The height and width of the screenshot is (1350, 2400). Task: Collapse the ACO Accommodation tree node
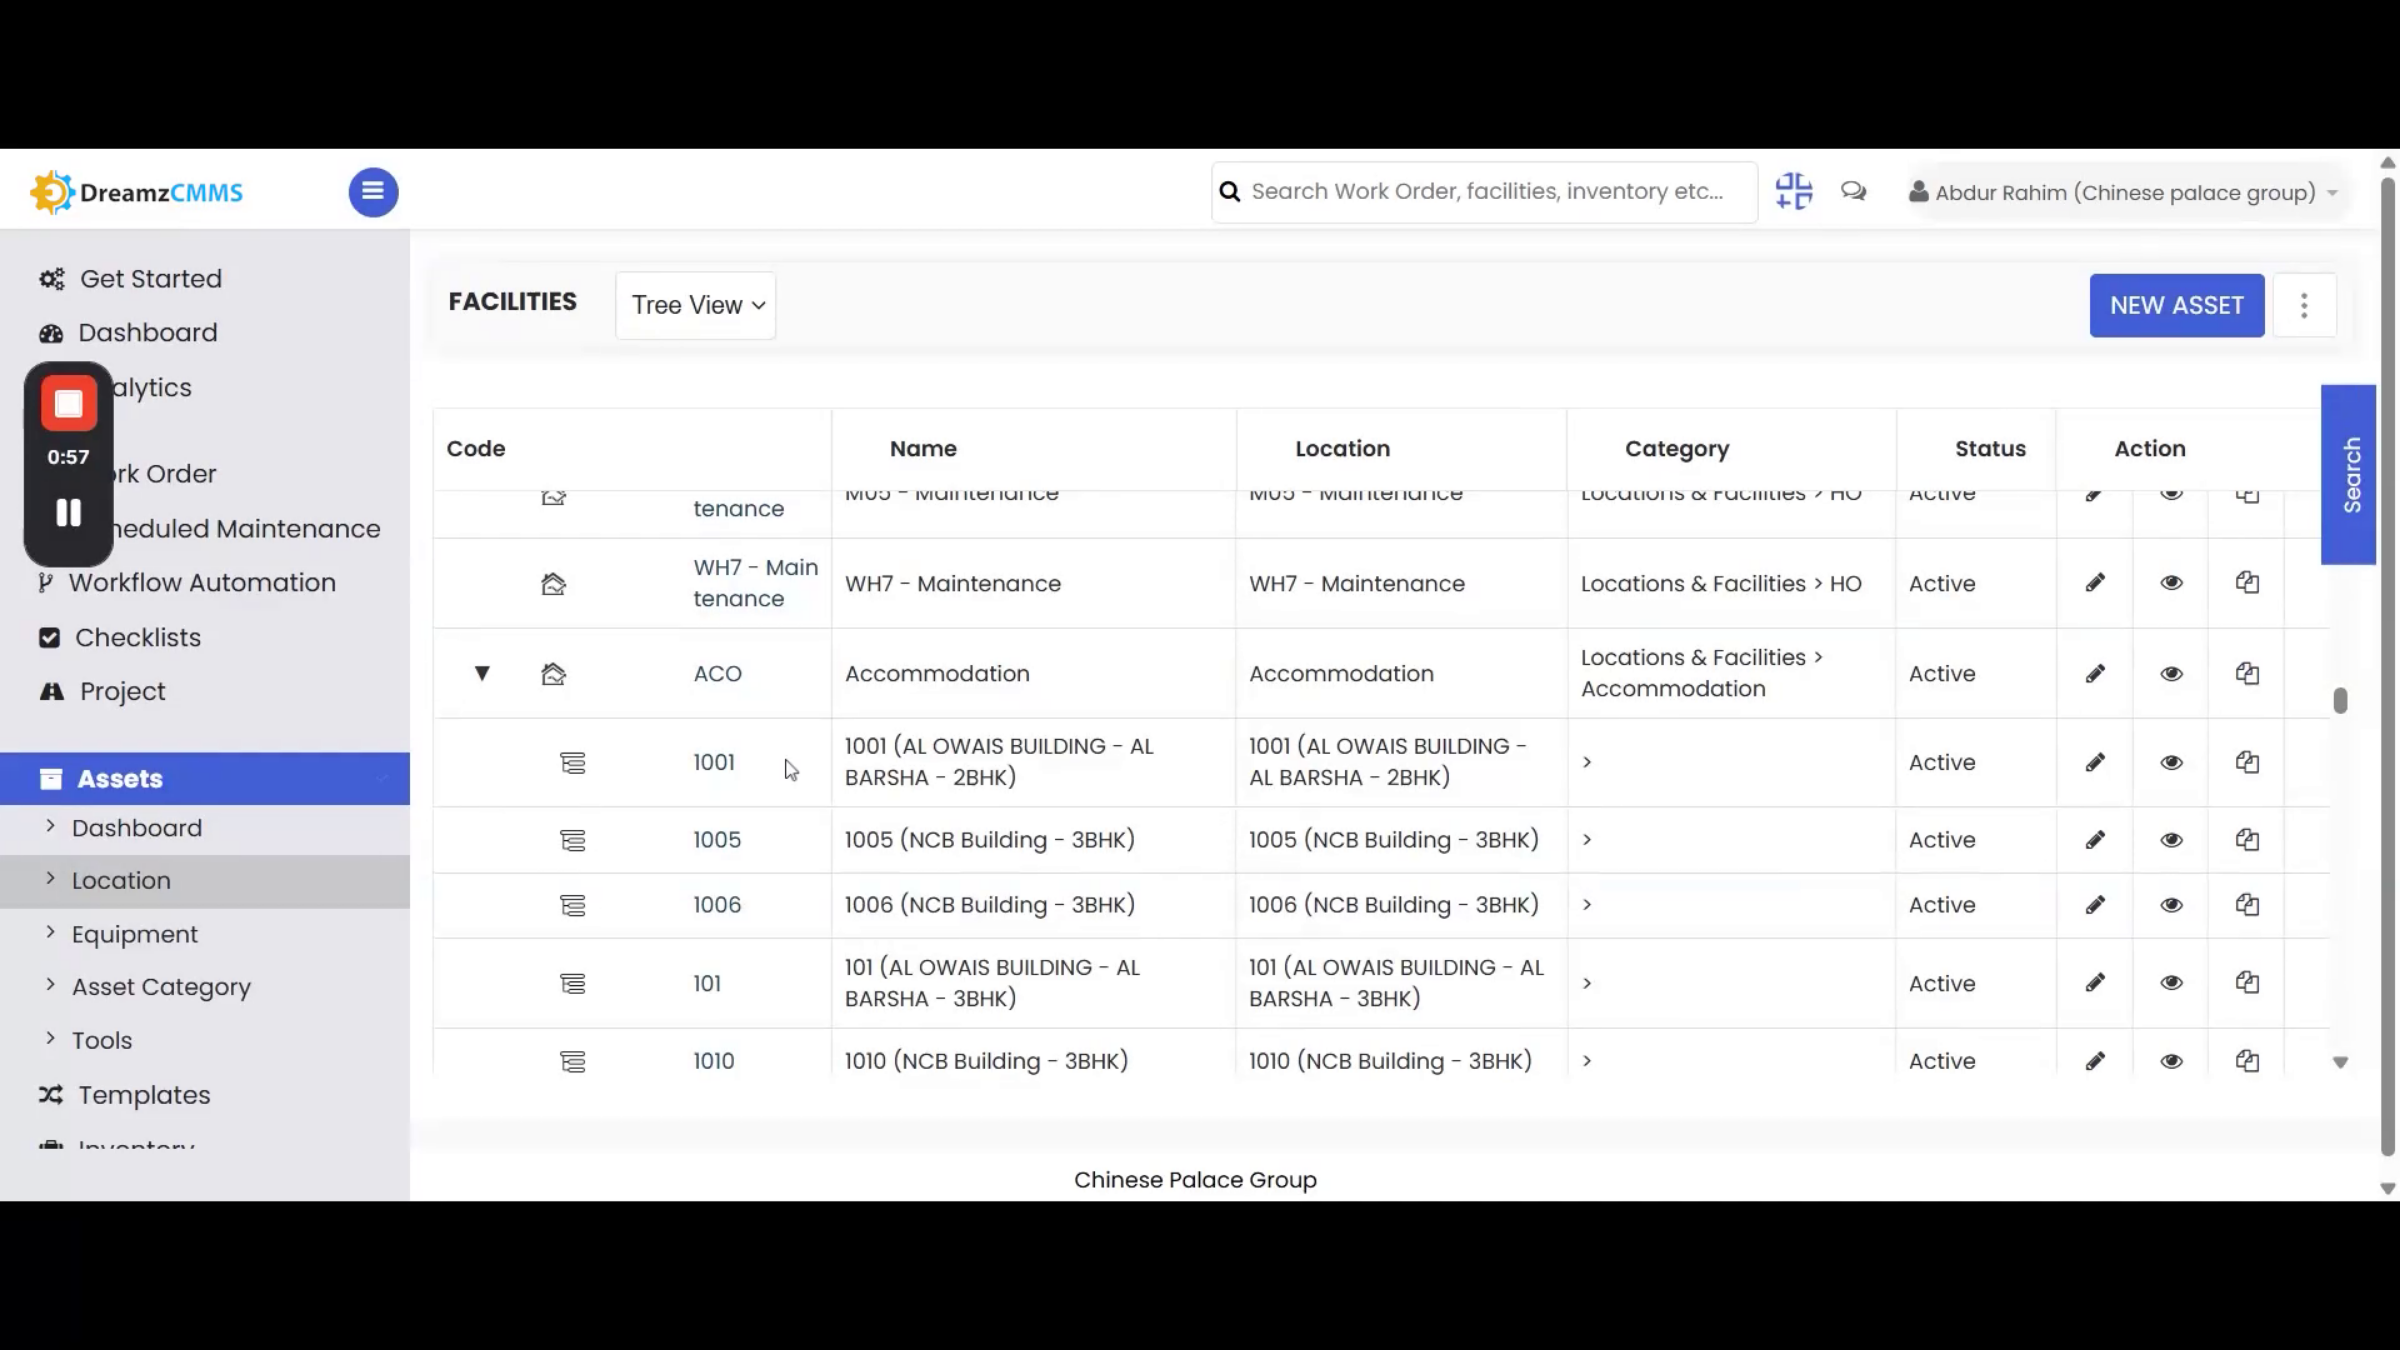point(482,674)
